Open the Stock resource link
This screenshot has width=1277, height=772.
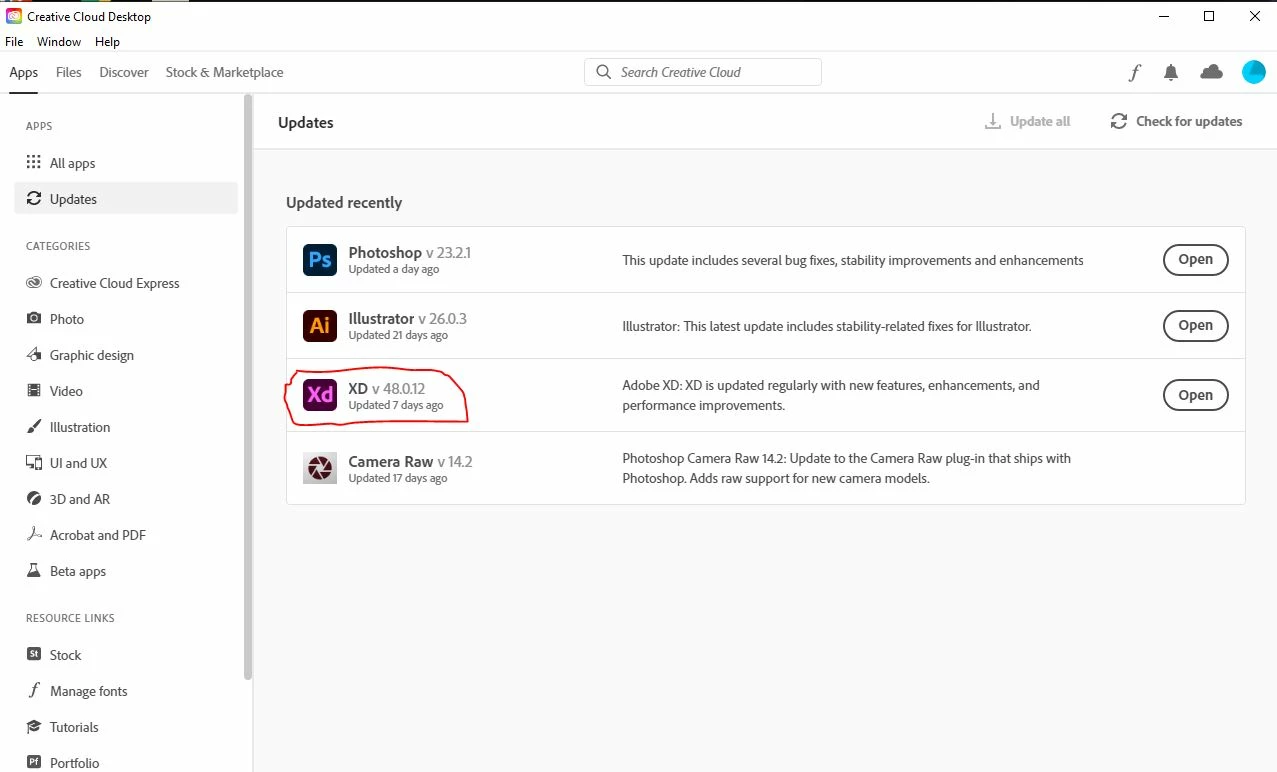tap(126, 655)
